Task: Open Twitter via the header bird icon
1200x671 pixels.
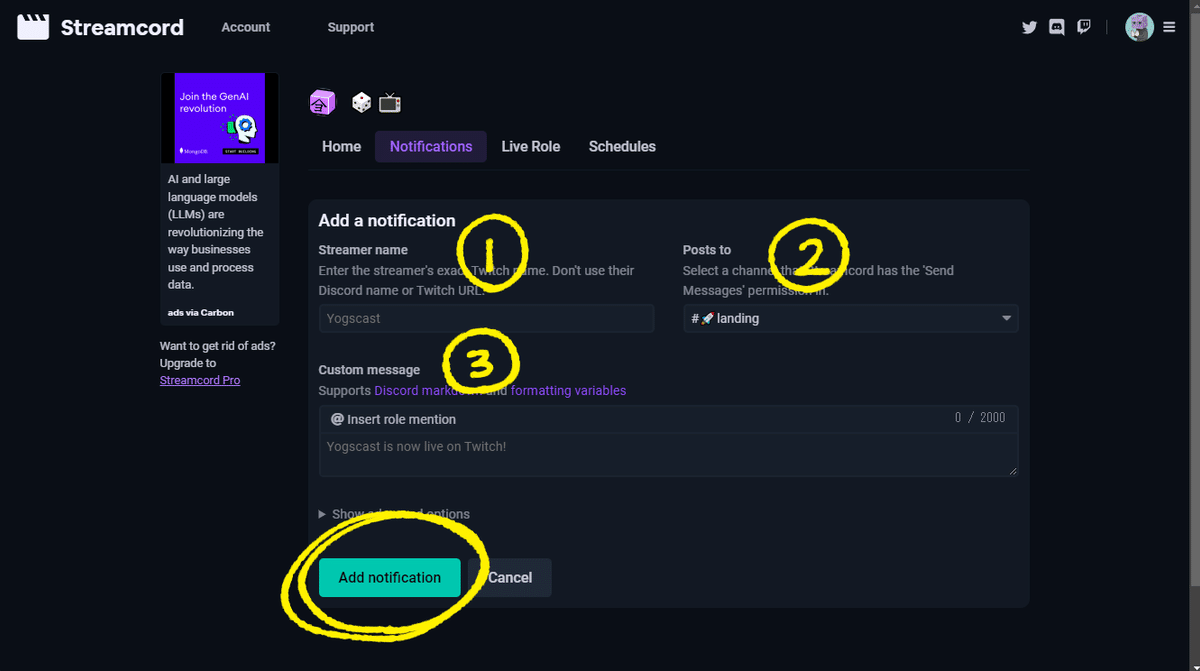Action: click(1029, 27)
